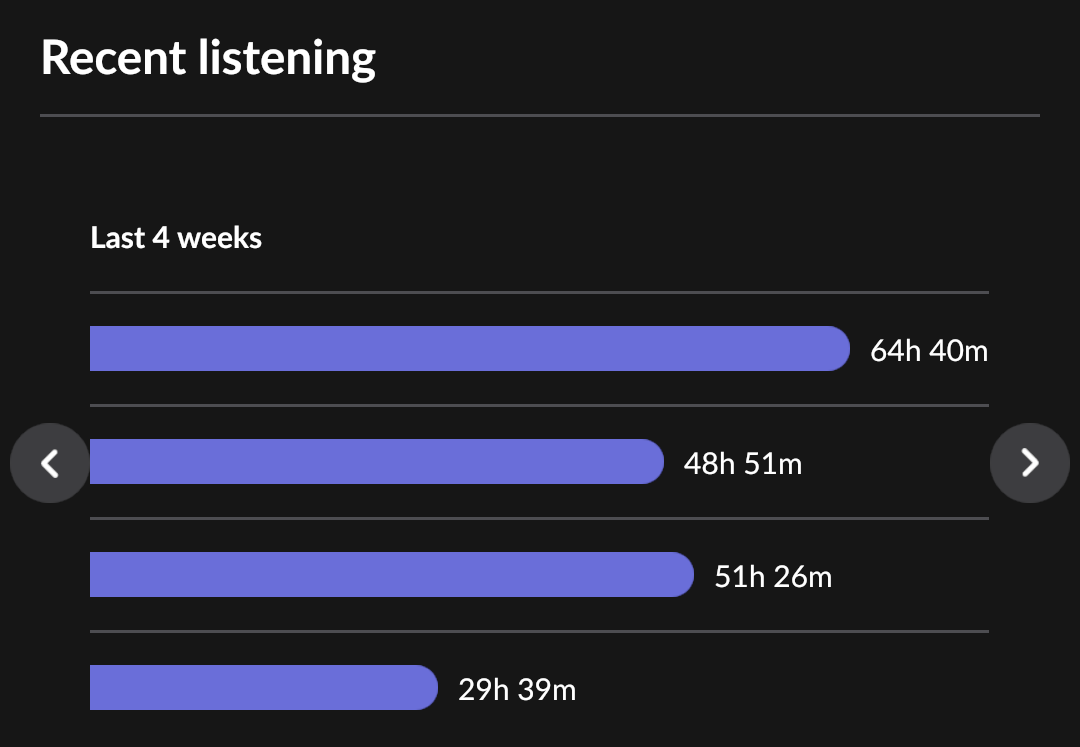This screenshot has height=747, width=1080.
Task: Select the '51h 26m' duration label
Action: 773,577
